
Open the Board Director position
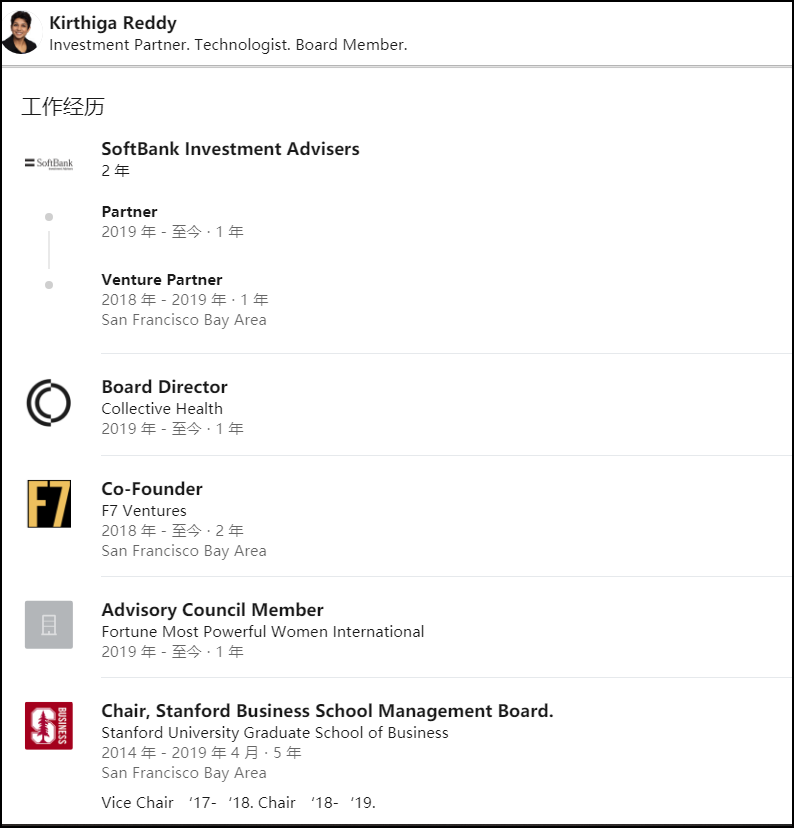(x=164, y=387)
